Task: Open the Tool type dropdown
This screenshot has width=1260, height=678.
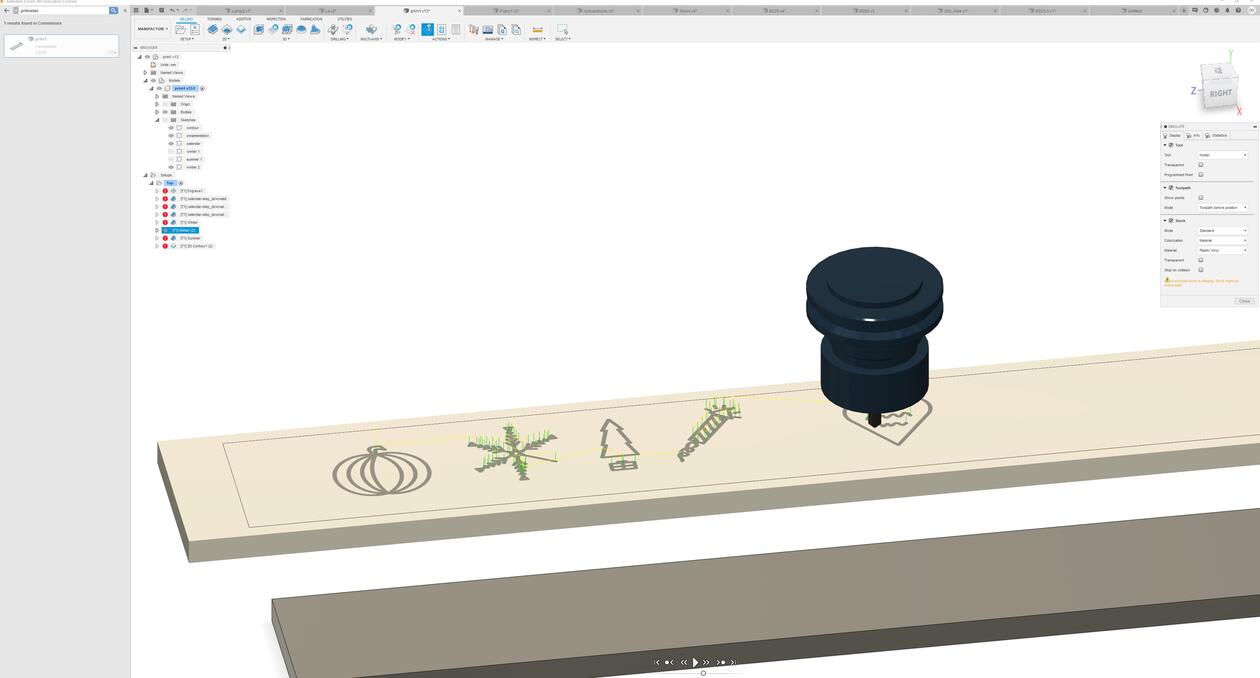Action: (x=1222, y=155)
